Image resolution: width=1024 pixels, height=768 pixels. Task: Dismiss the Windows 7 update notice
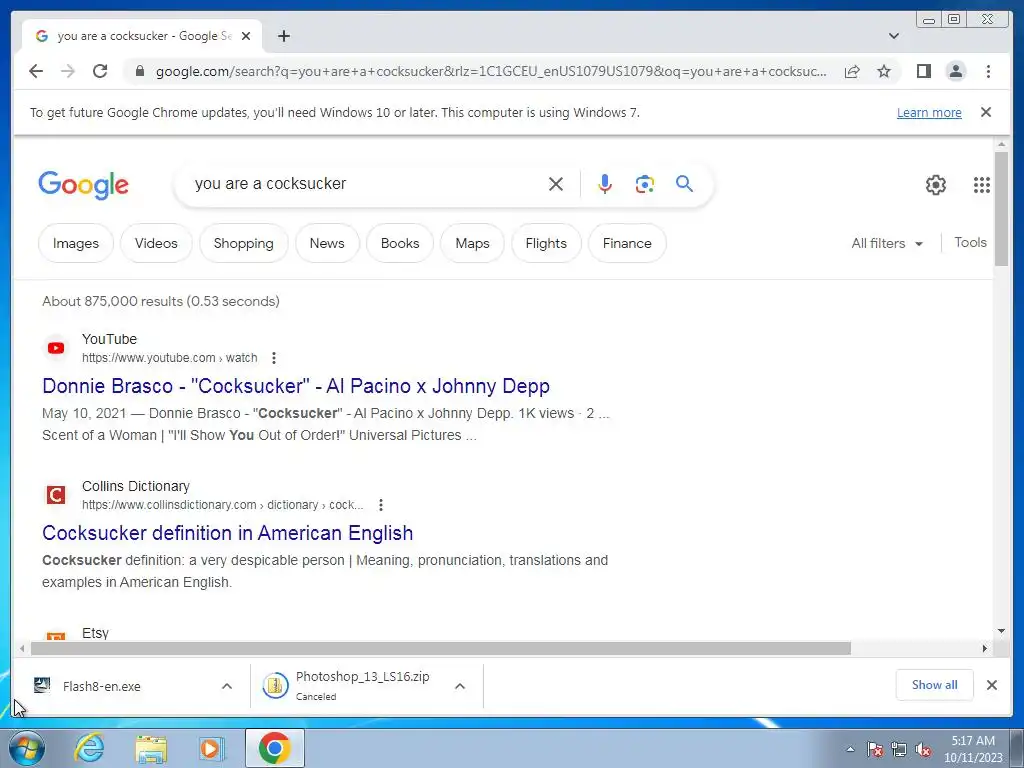tap(986, 112)
